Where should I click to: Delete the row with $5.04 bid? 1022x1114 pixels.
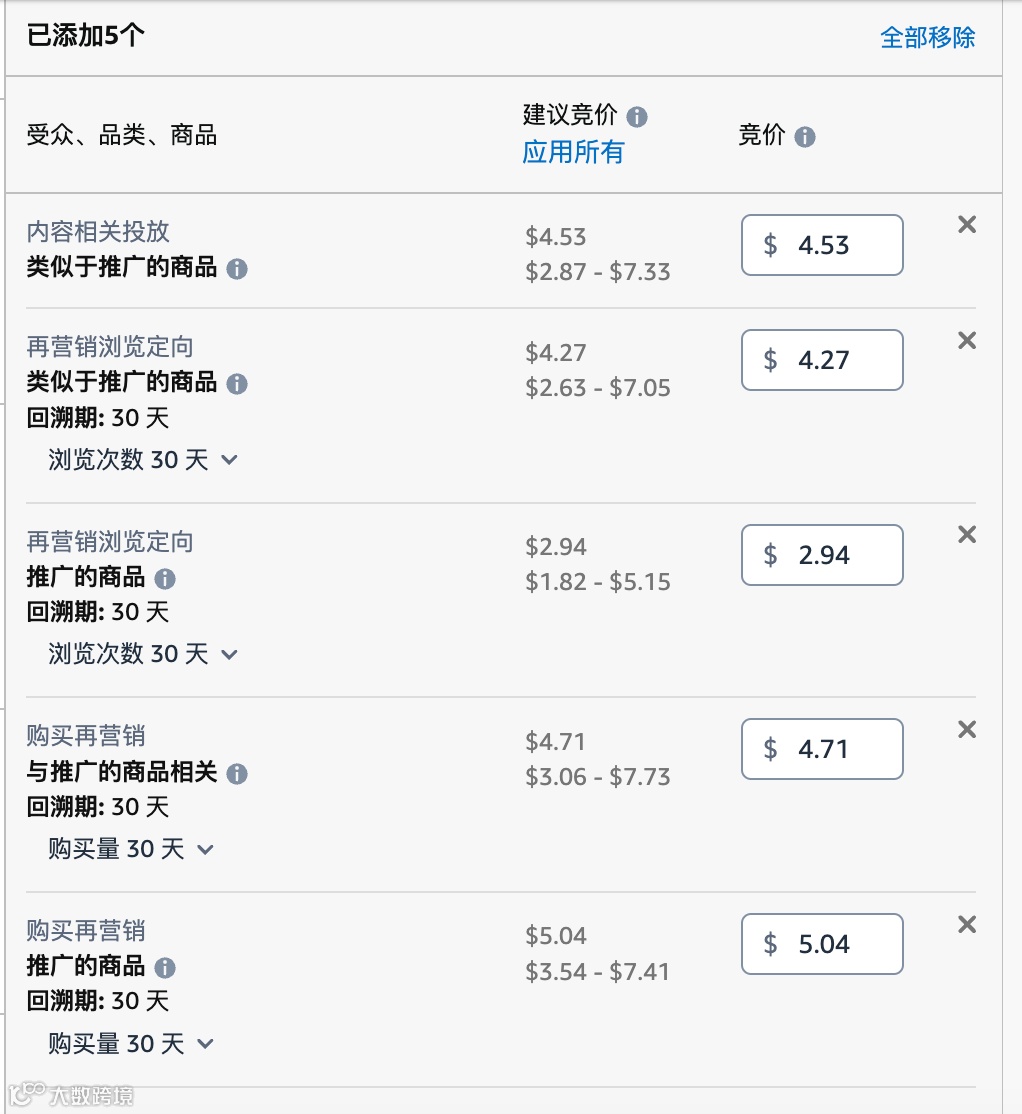click(967, 924)
